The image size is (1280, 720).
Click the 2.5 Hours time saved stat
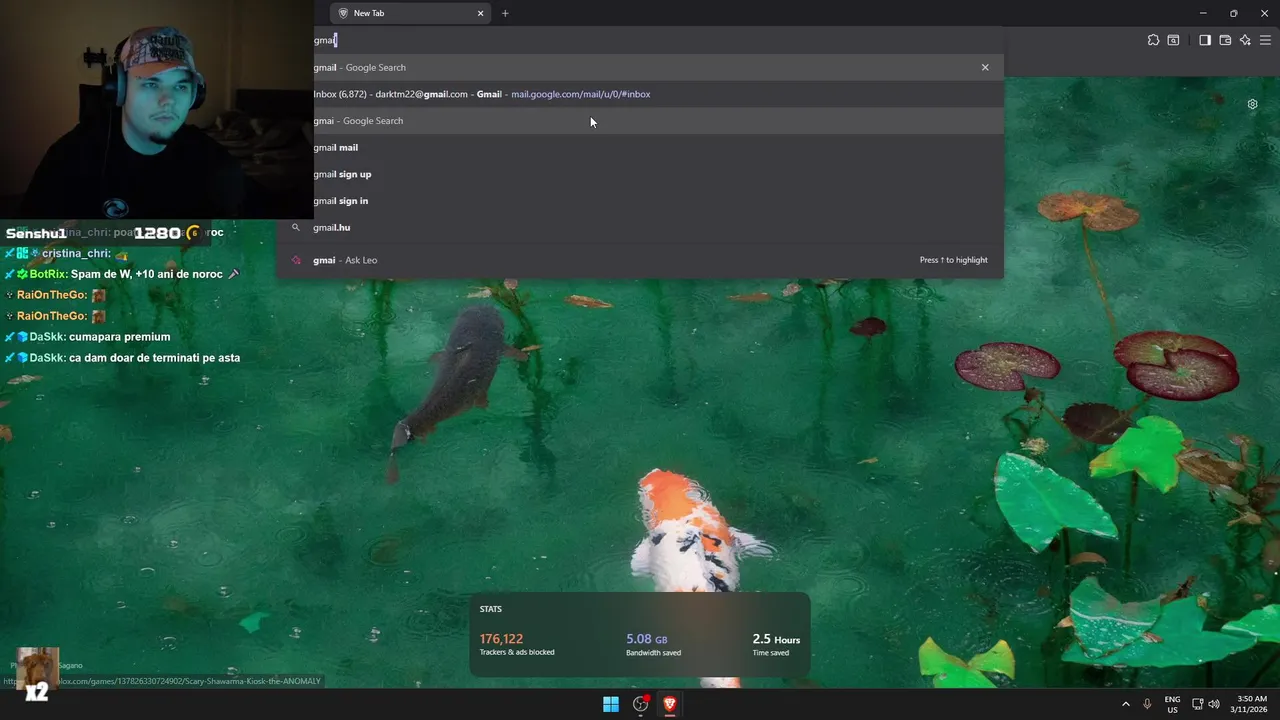click(776, 644)
